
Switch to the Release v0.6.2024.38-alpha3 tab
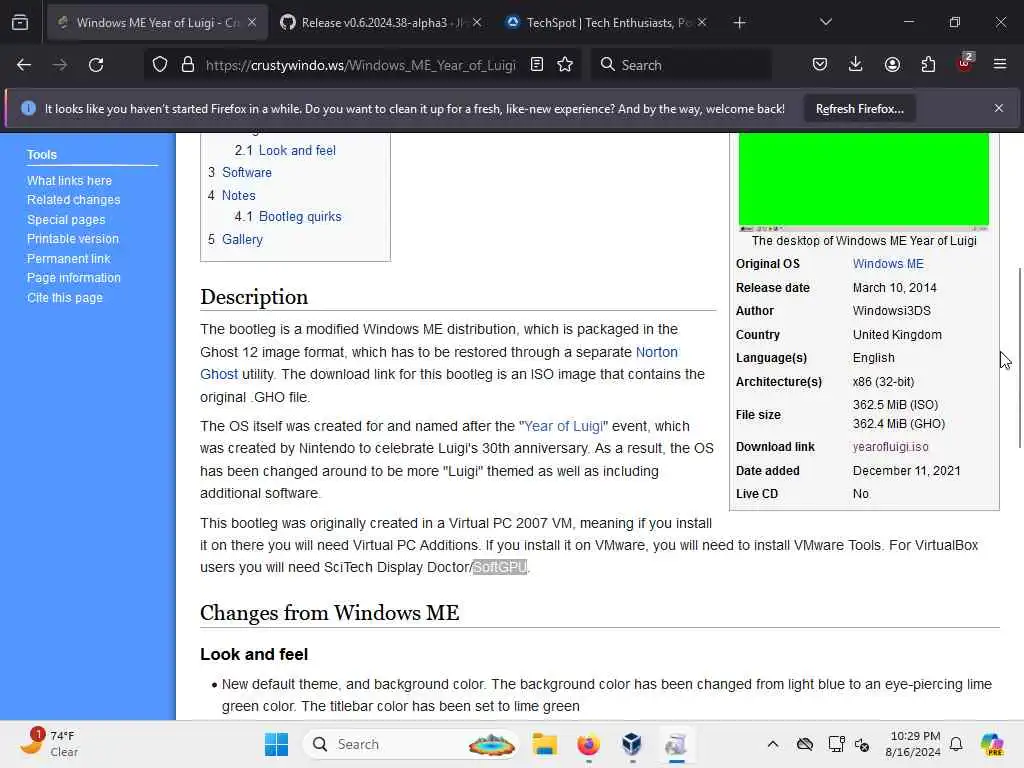pyautogui.click(x=381, y=23)
